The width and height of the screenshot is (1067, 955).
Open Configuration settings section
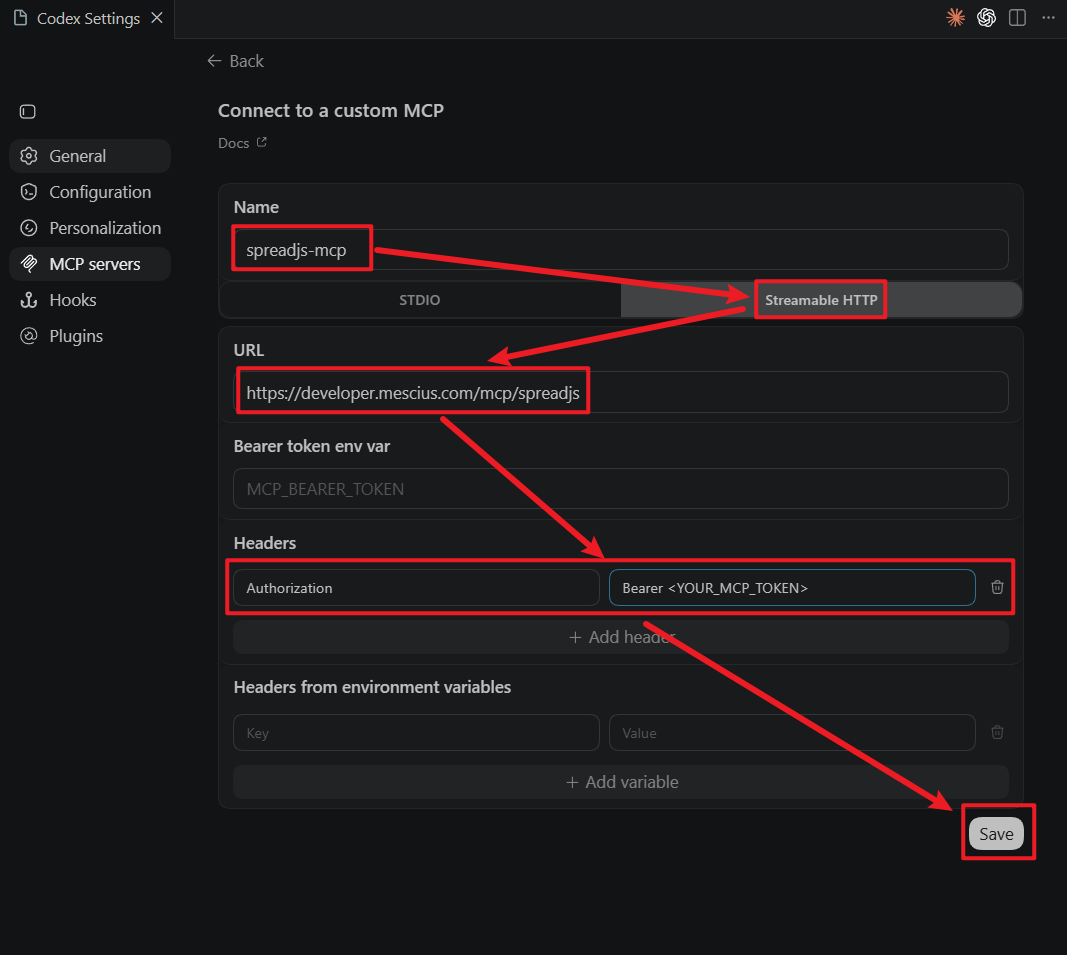pos(90,192)
